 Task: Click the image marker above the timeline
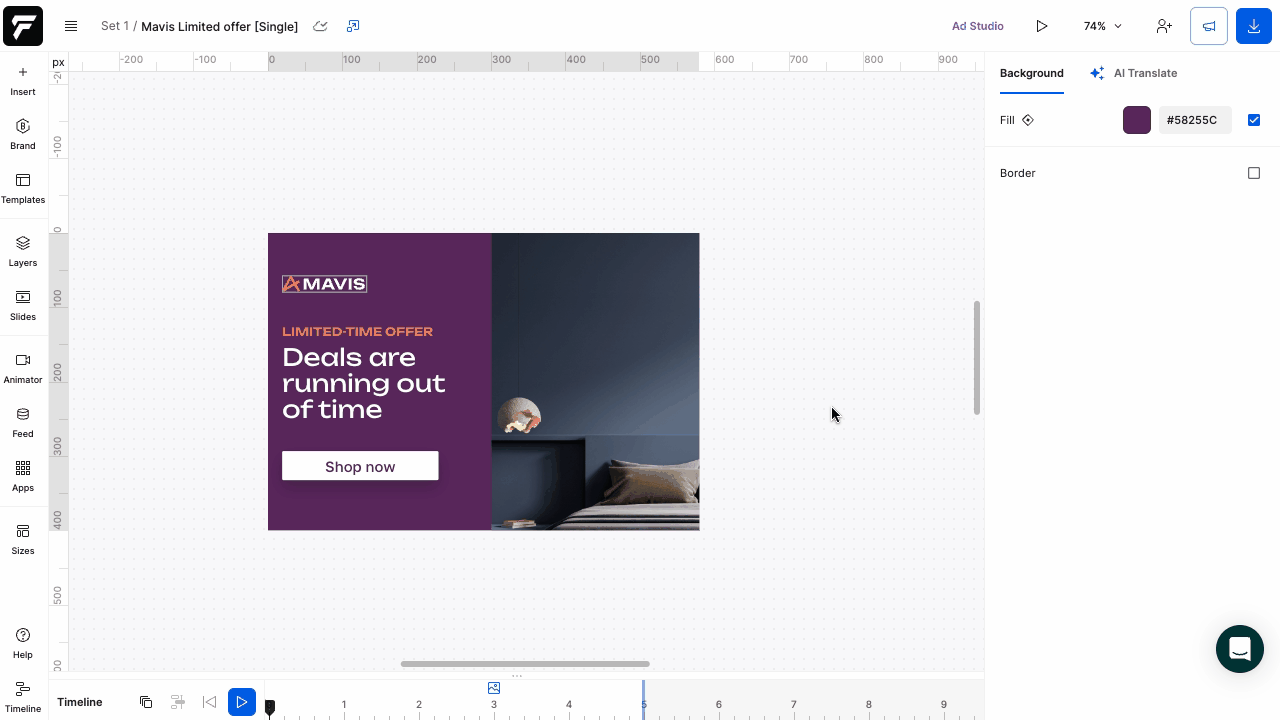click(494, 688)
